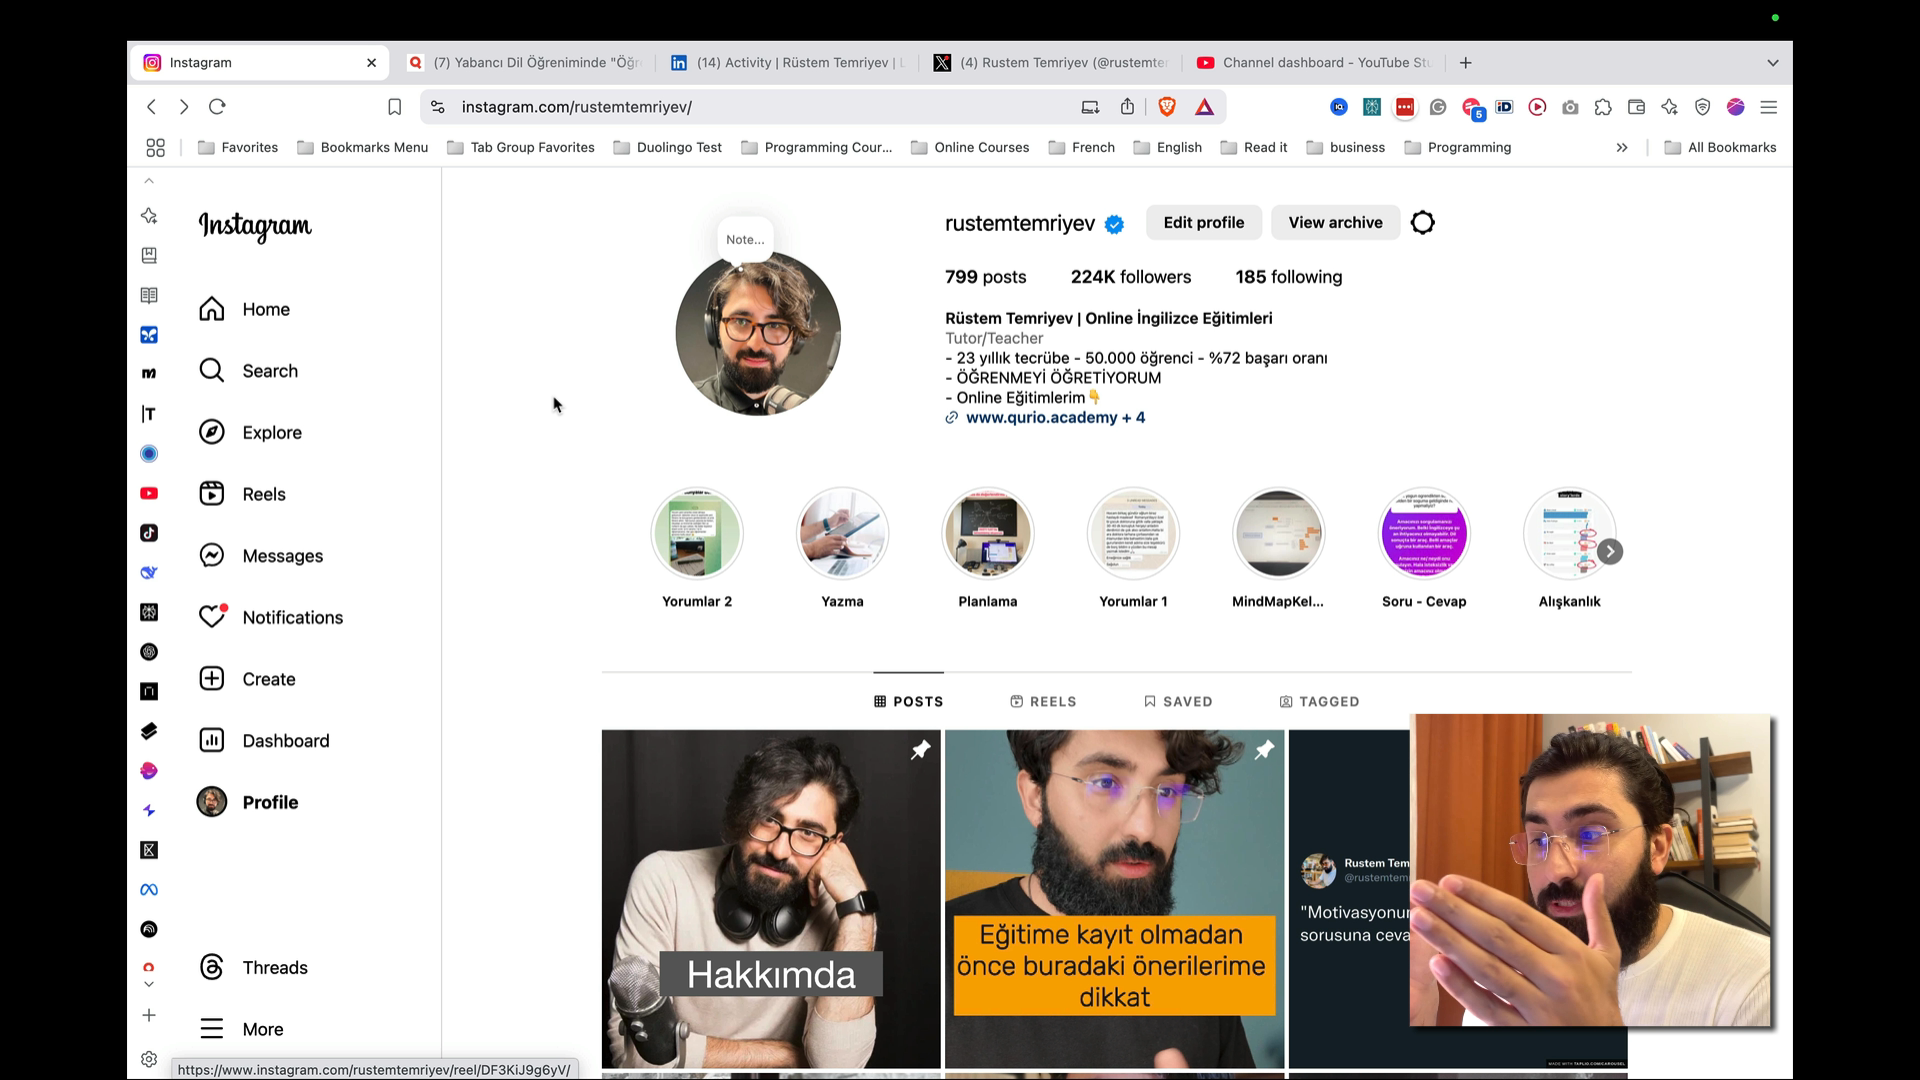The image size is (1920, 1080).
Task: Open the browser extensions puzzle icon
Action: point(1603,107)
